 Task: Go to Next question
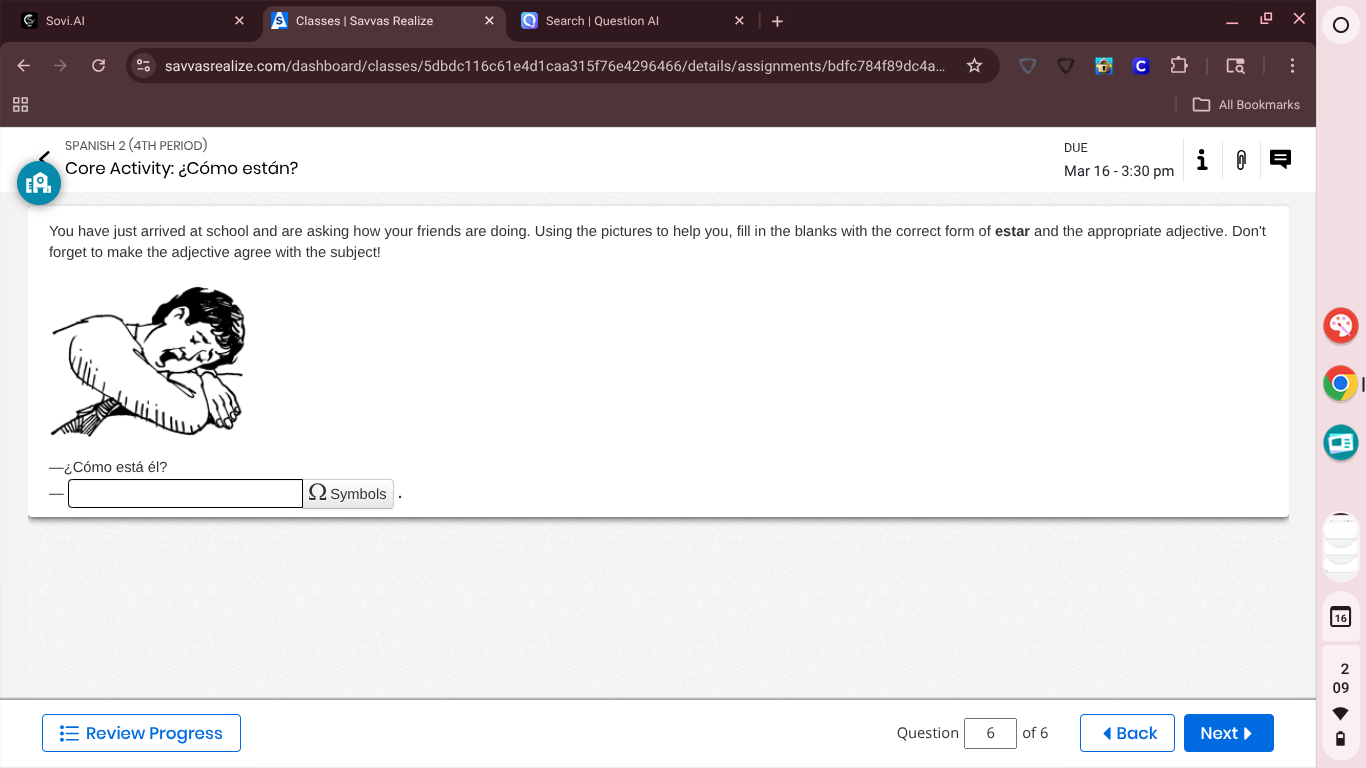pyautogui.click(x=1229, y=733)
